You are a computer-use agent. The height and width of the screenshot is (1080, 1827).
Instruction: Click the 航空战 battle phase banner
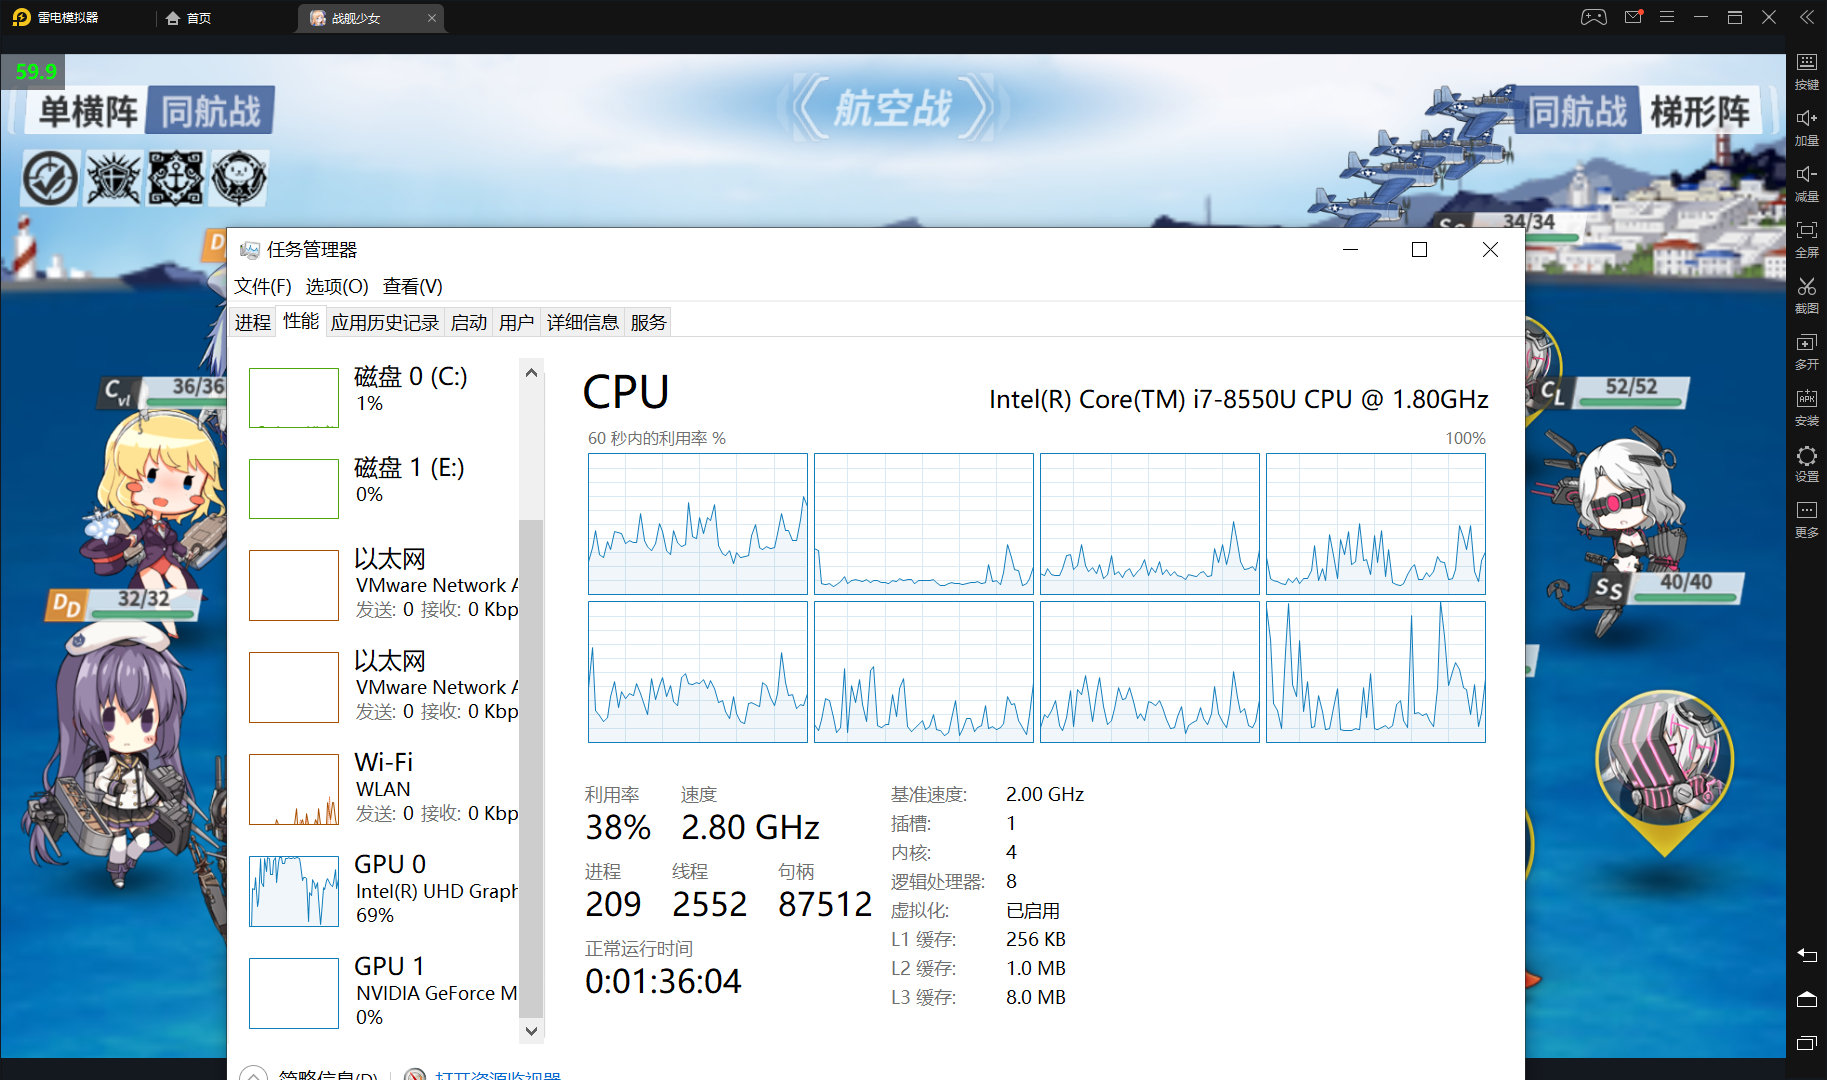[893, 108]
